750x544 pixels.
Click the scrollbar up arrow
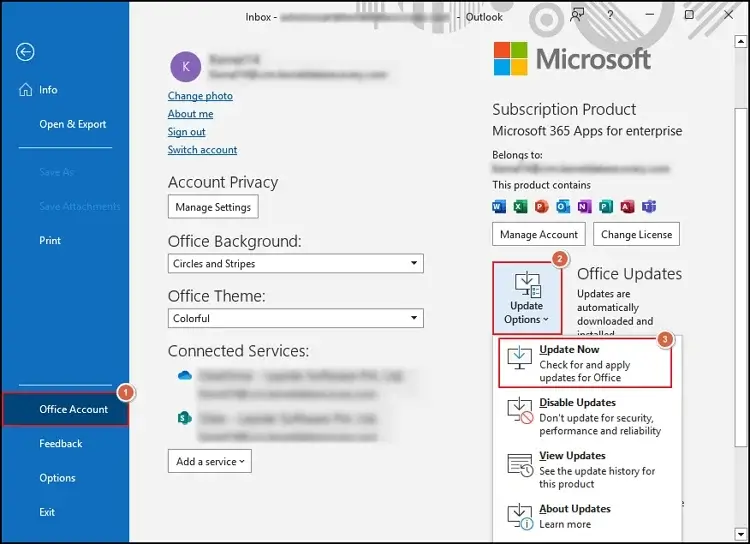(739, 42)
